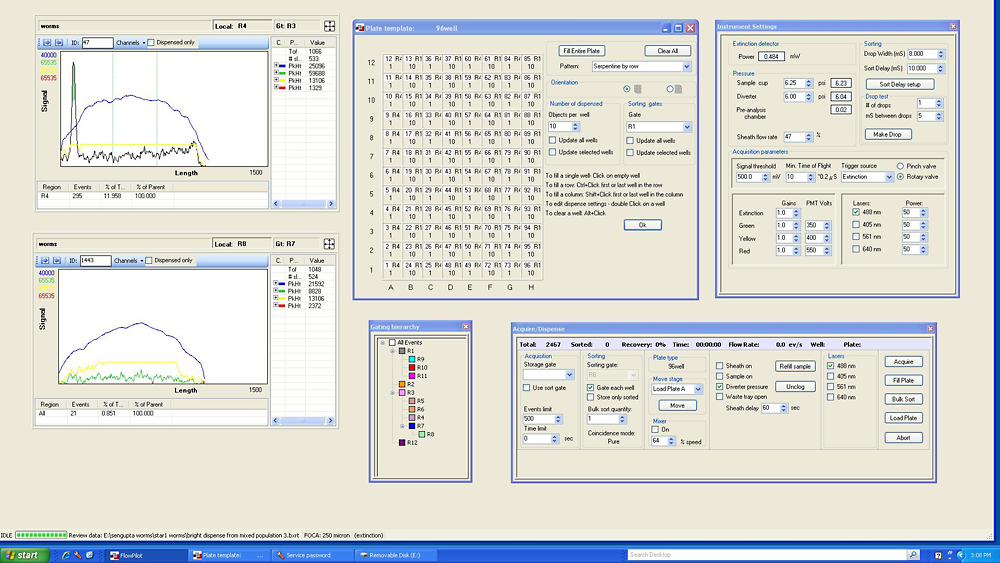Collapse the R7 node in Gating hierarchy
This screenshot has width=1000, height=563.
401,426
